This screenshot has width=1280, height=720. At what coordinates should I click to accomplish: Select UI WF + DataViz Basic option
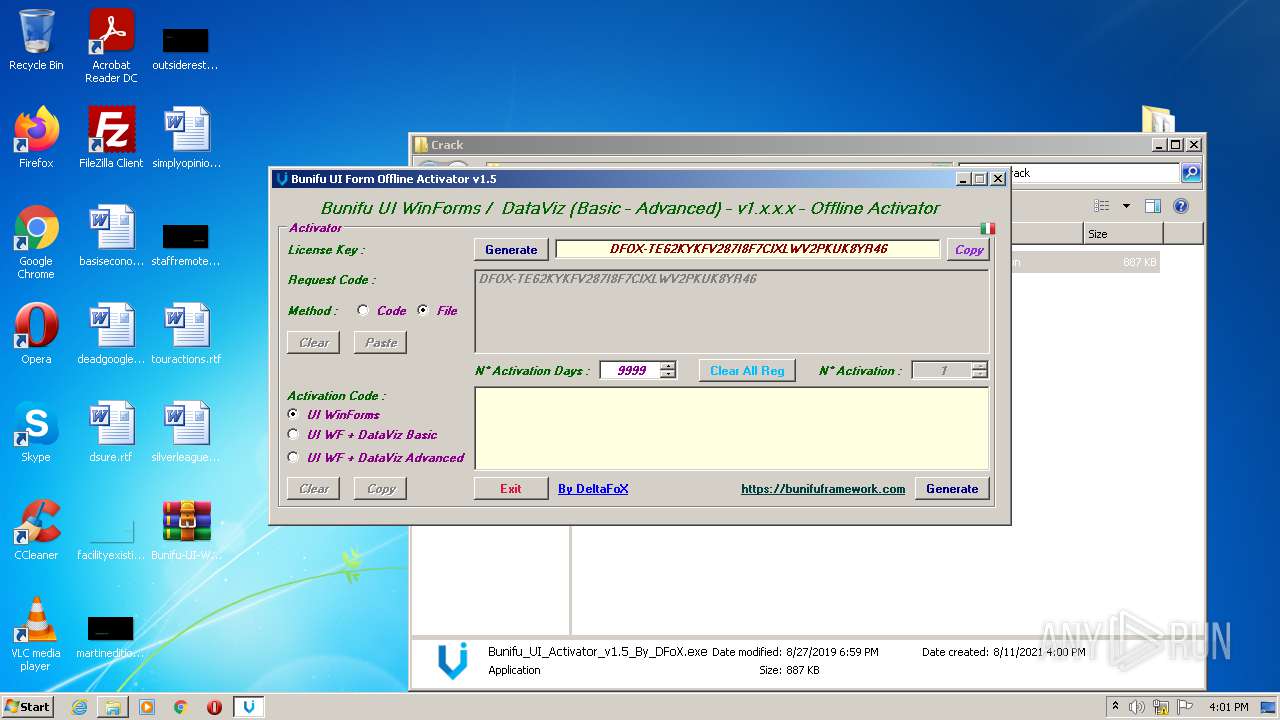pyautogui.click(x=293, y=435)
